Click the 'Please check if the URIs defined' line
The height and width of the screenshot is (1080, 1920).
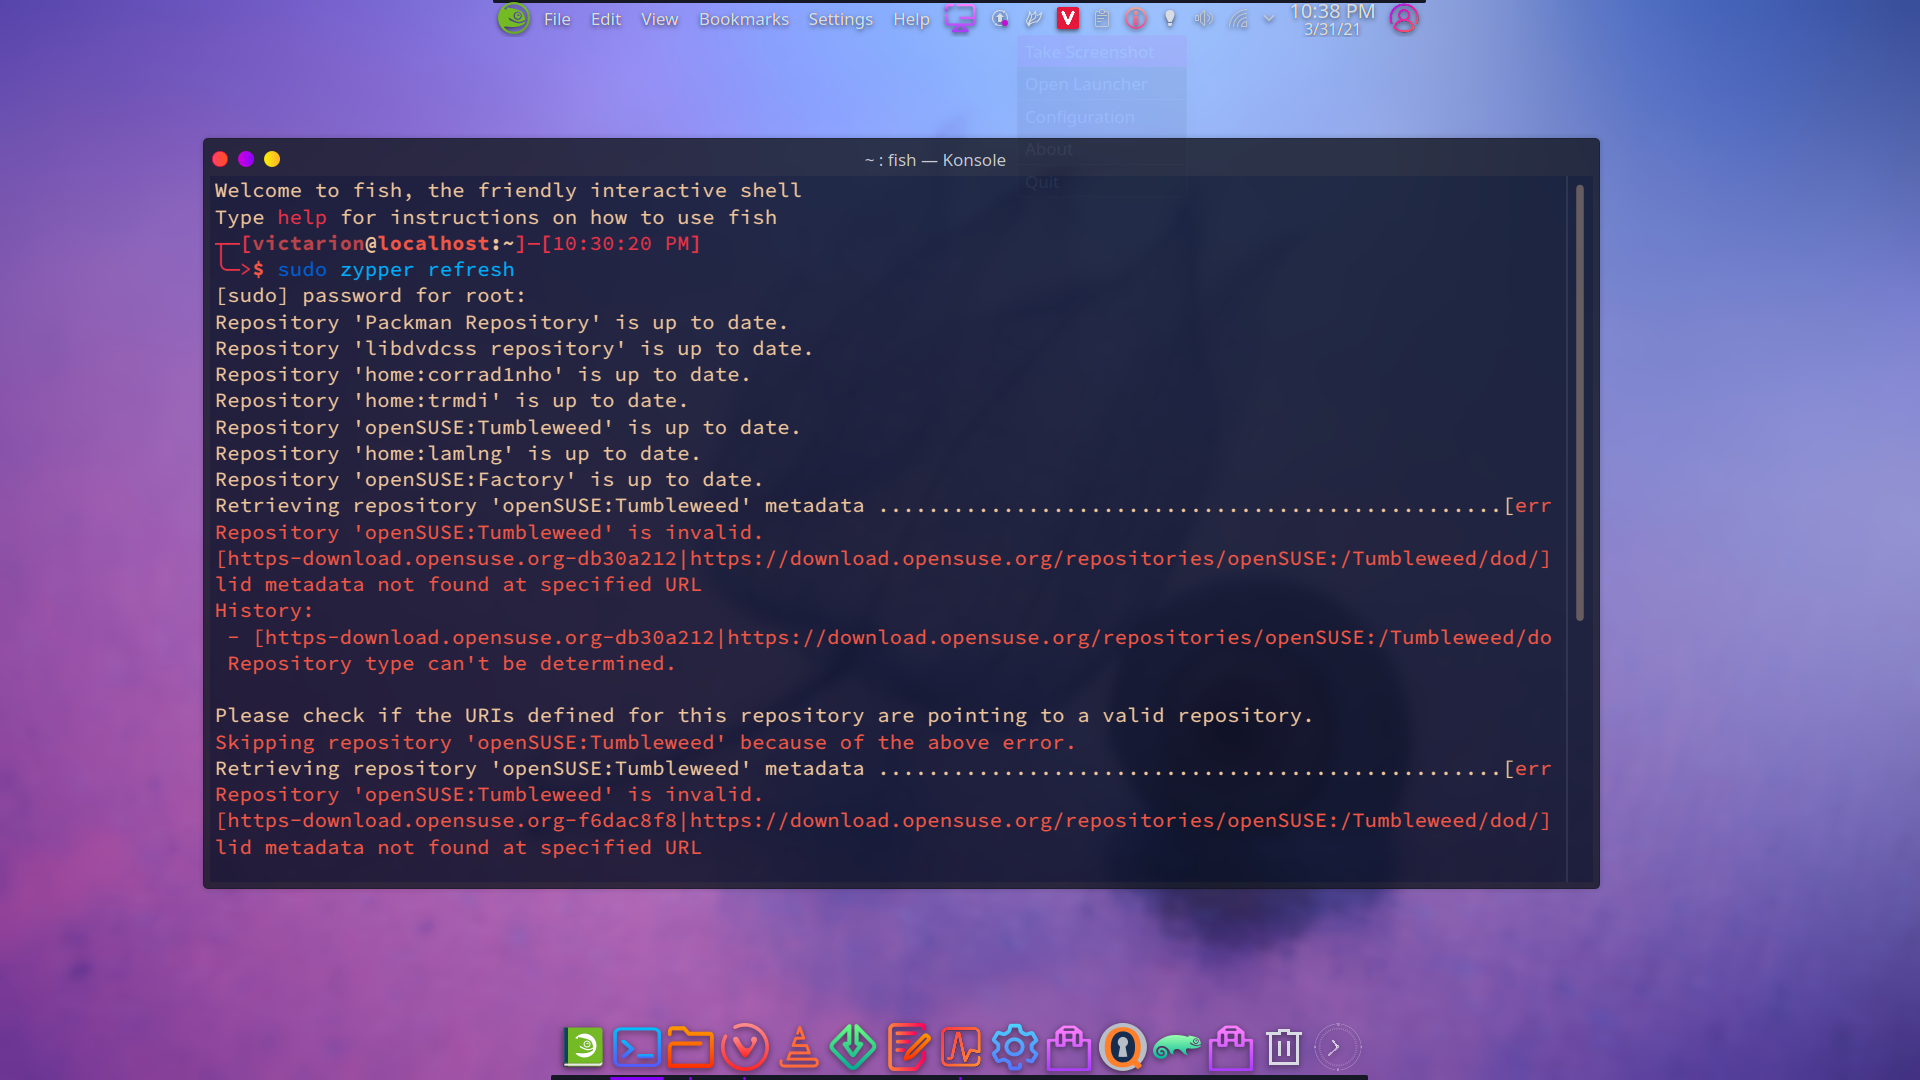point(763,716)
